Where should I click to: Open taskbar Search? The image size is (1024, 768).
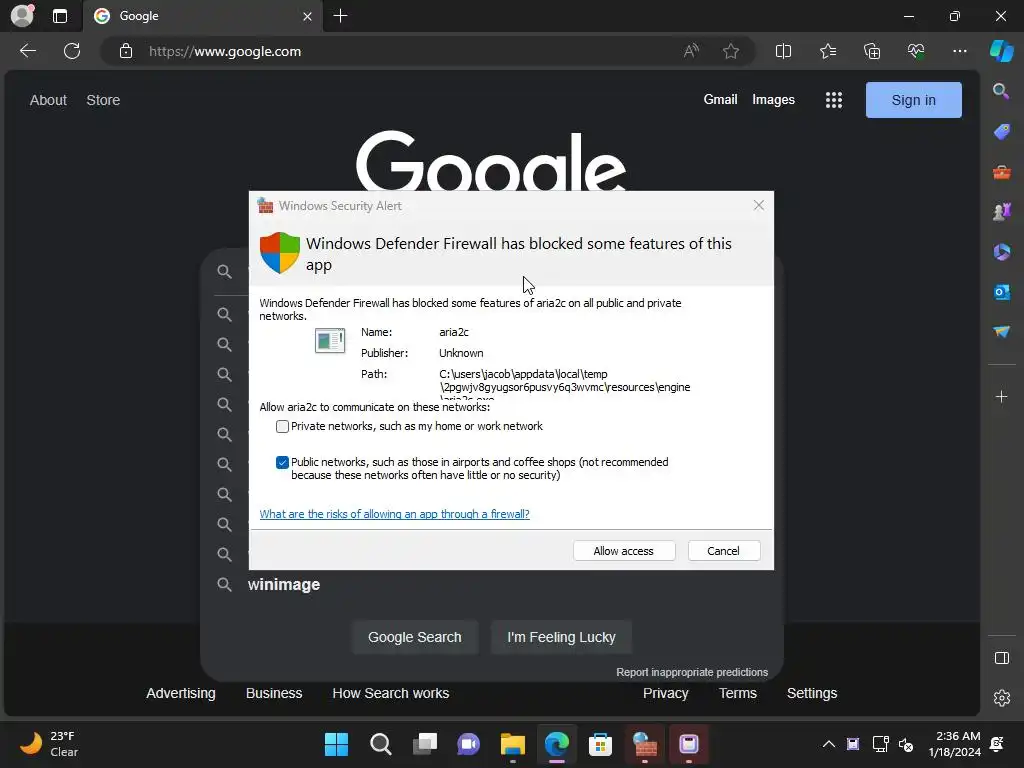380,744
